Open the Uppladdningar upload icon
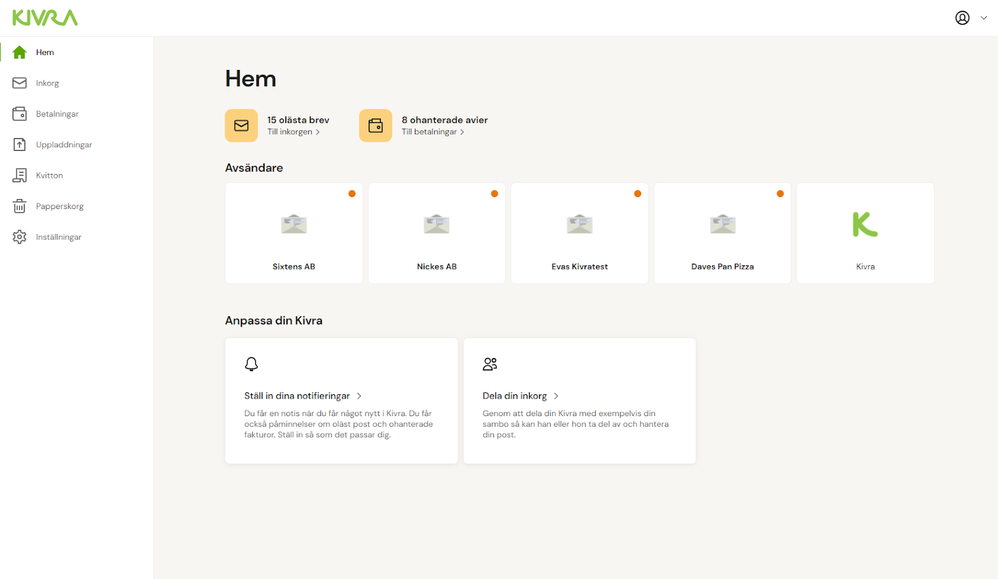 click(x=20, y=144)
